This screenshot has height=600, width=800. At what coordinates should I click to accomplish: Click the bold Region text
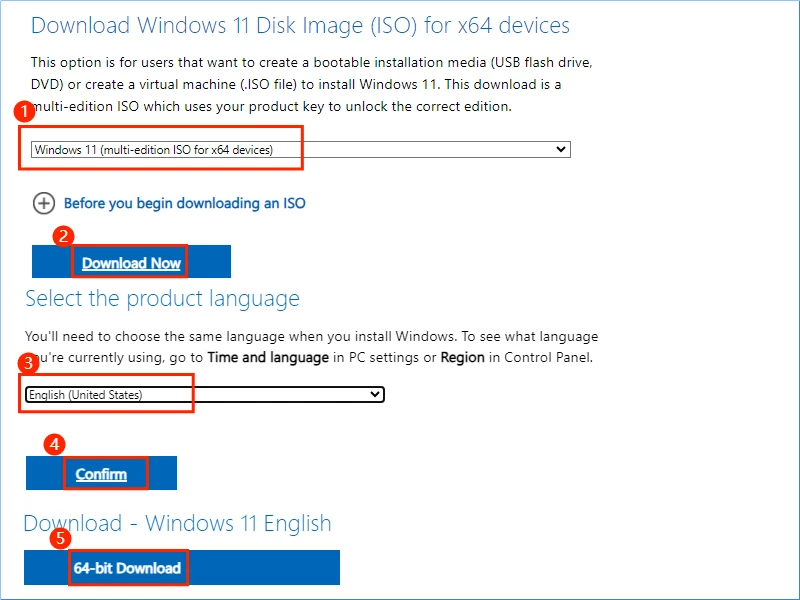pyautogui.click(x=462, y=357)
